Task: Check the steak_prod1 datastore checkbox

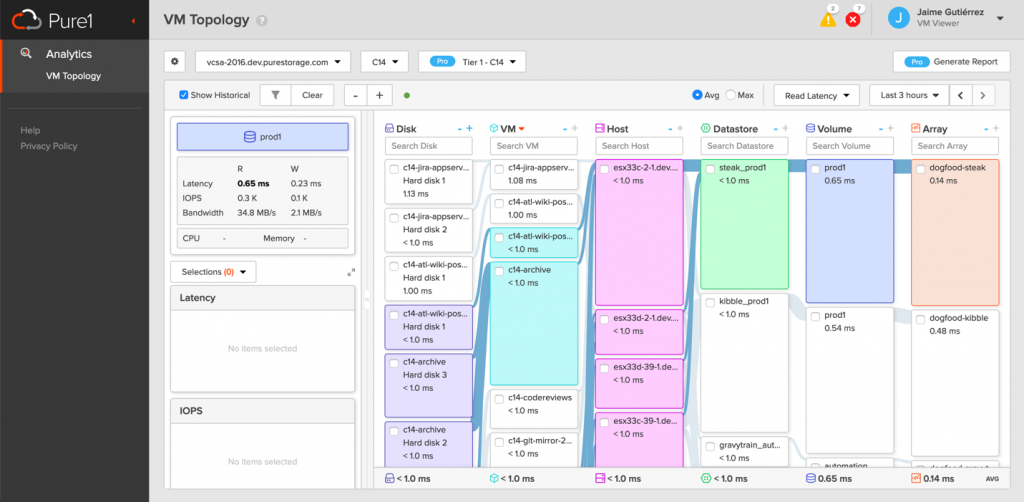Action: pos(710,169)
